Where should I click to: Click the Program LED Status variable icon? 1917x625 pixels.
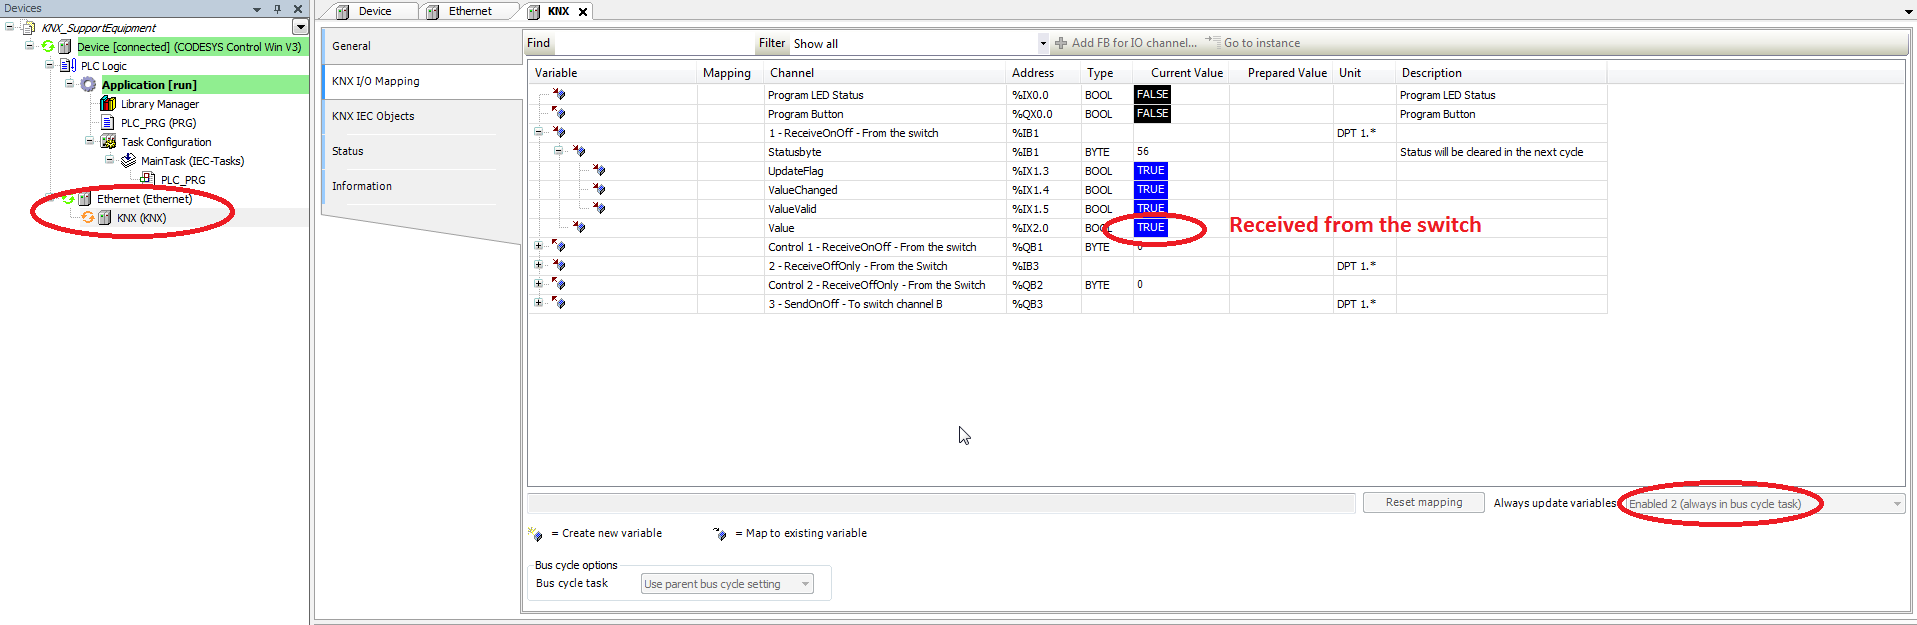[x=558, y=95]
